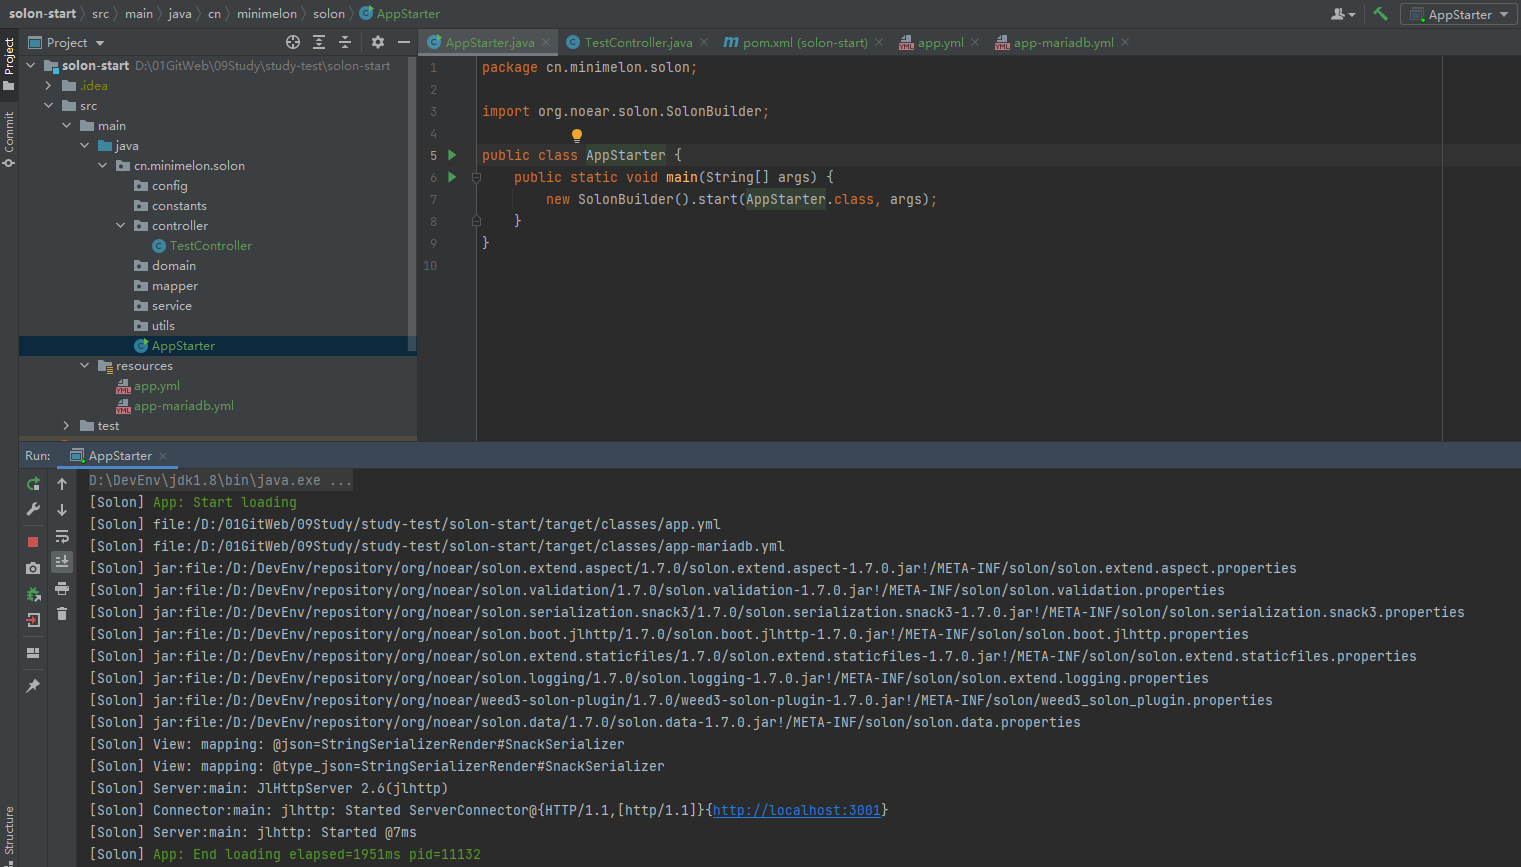The height and width of the screenshot is (867, 1521).
Task: Open the http://localhost:3001 link in the console
Action: coord(796,810)
